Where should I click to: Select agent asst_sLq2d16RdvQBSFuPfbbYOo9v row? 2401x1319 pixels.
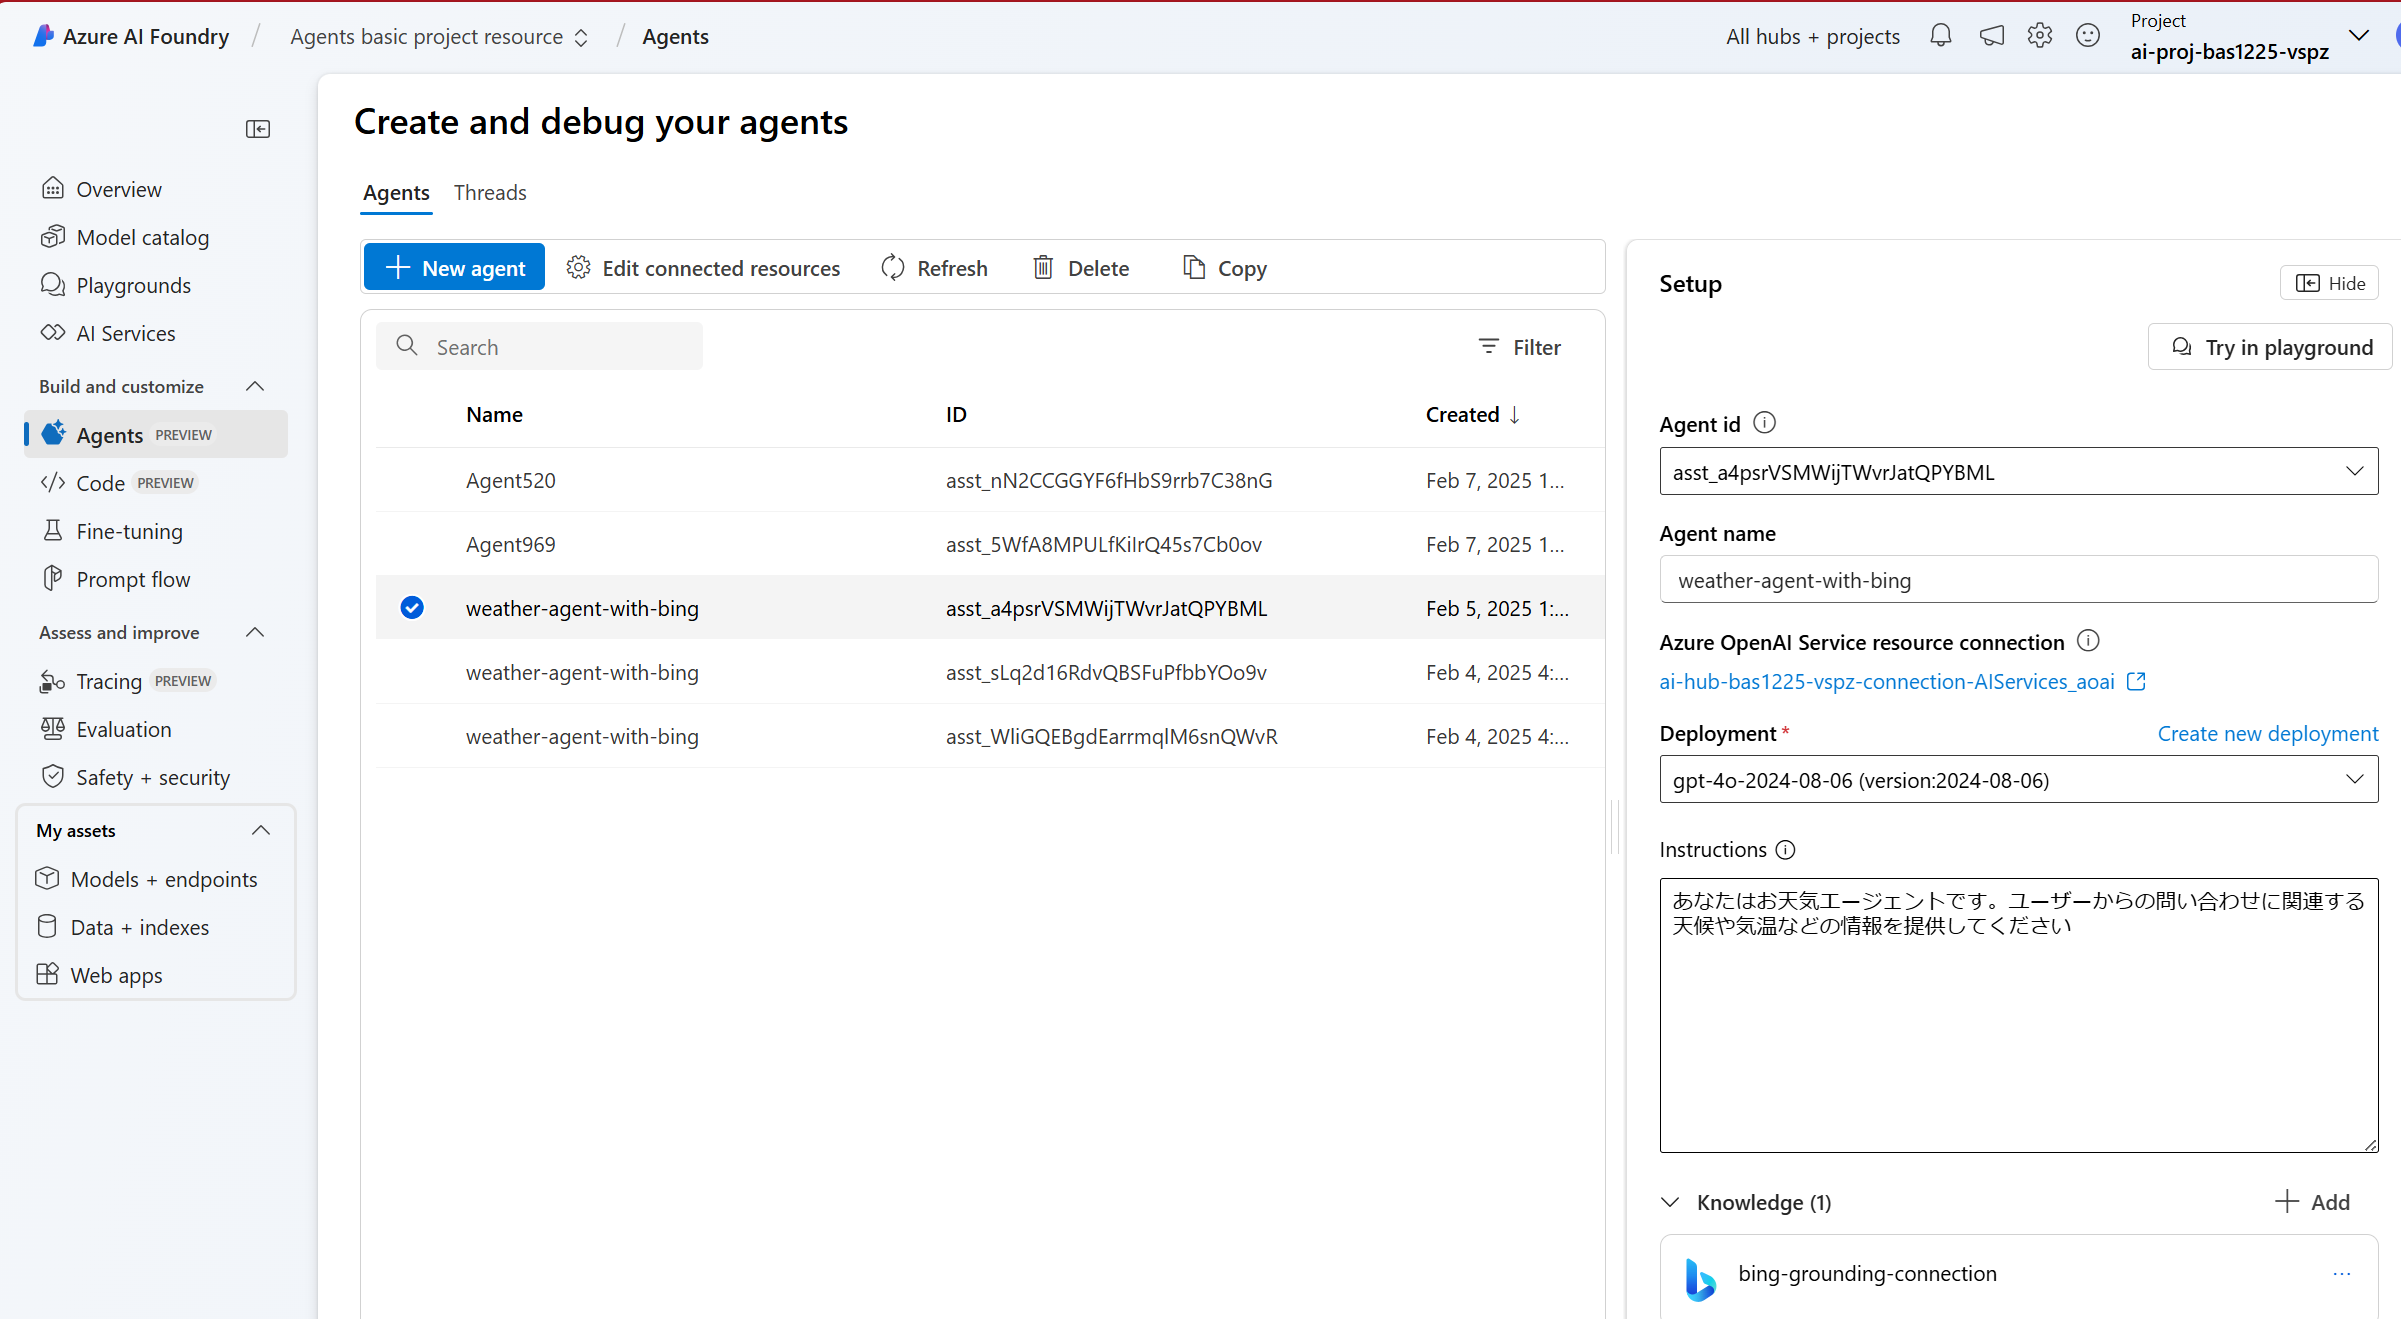pyautogui.click(x=990, y=672)
